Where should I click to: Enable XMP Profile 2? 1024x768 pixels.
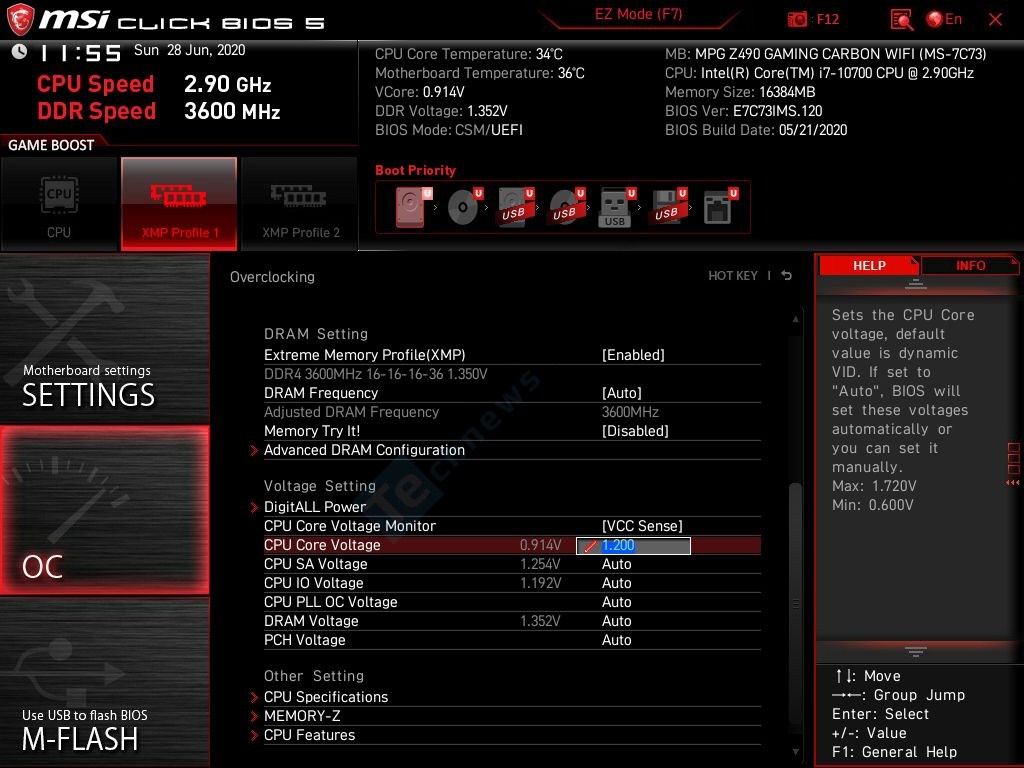pos(300,204)
